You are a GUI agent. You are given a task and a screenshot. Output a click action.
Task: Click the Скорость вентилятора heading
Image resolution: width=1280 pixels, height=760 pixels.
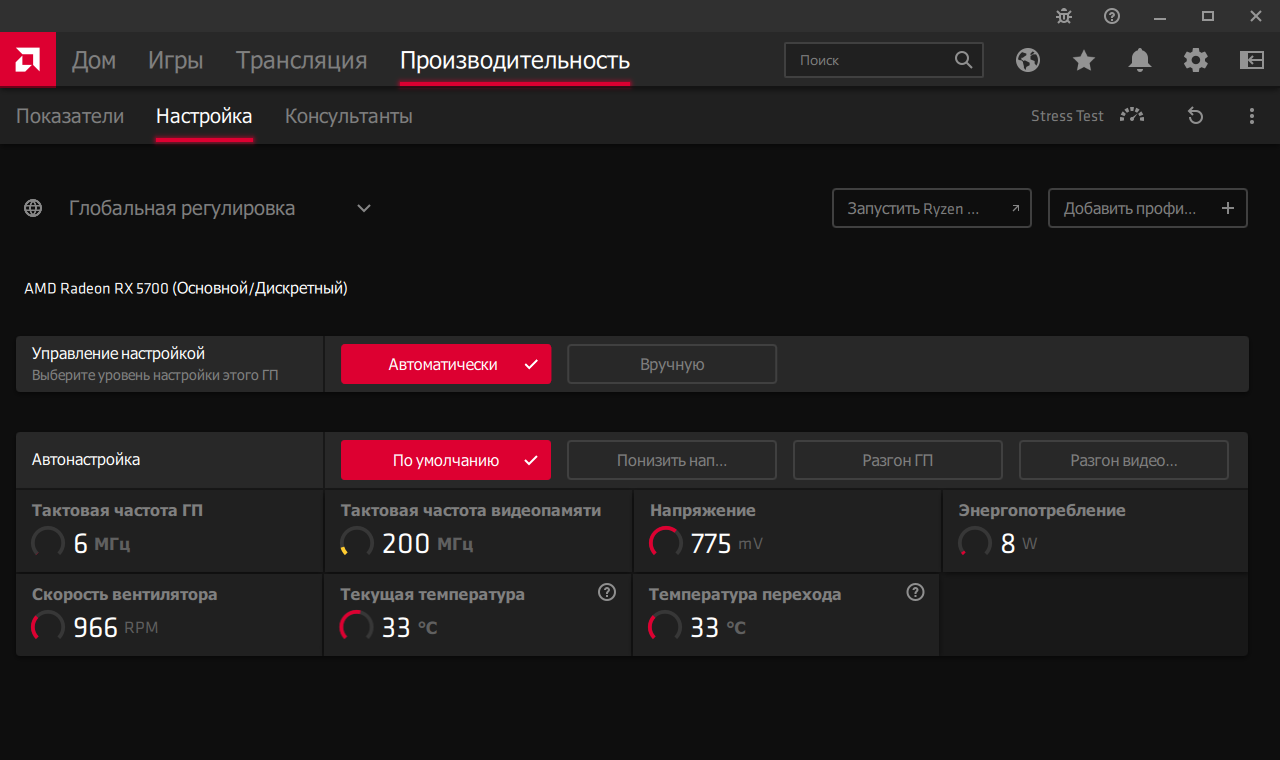[x=124, y=594]
